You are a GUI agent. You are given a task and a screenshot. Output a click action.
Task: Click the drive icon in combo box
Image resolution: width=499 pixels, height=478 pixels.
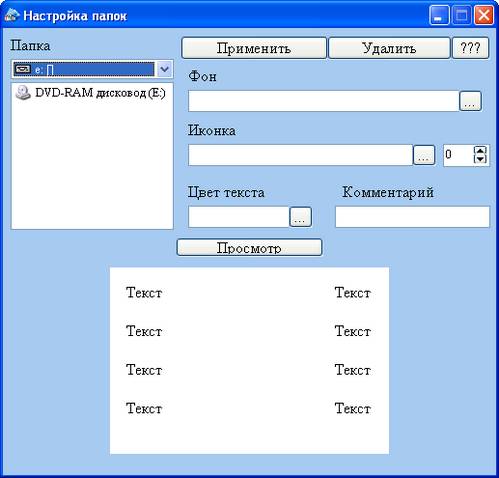click(23, 69)
